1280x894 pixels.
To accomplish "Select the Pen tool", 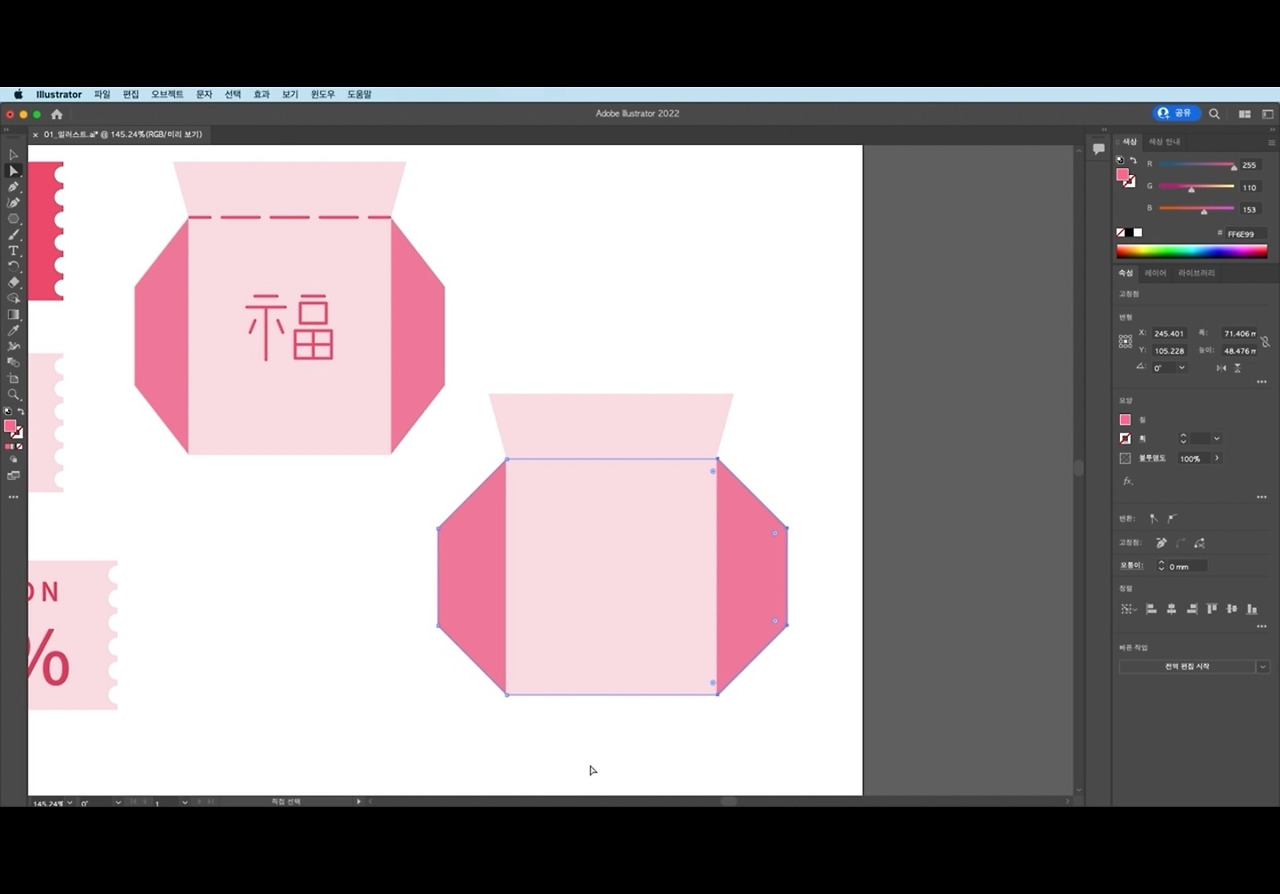I will [x=13, y=187].
